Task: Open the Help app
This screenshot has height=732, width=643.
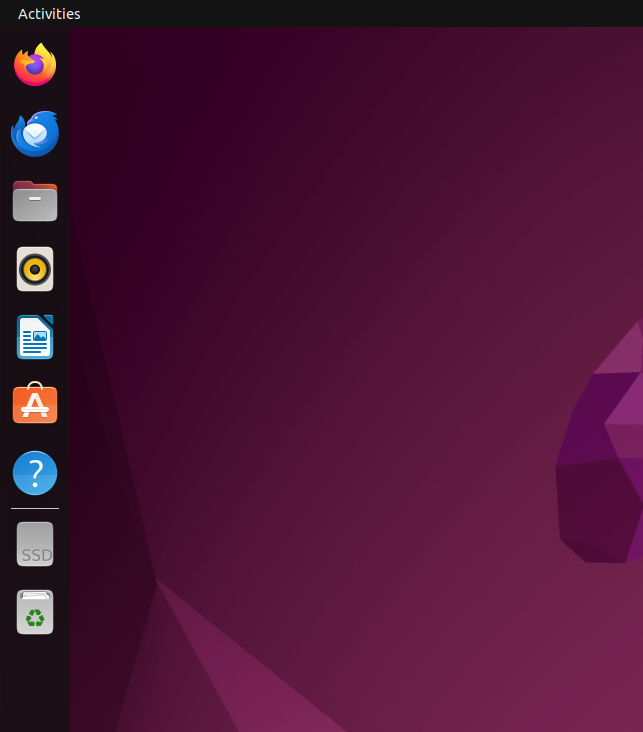Action: (x=35, y=473)
